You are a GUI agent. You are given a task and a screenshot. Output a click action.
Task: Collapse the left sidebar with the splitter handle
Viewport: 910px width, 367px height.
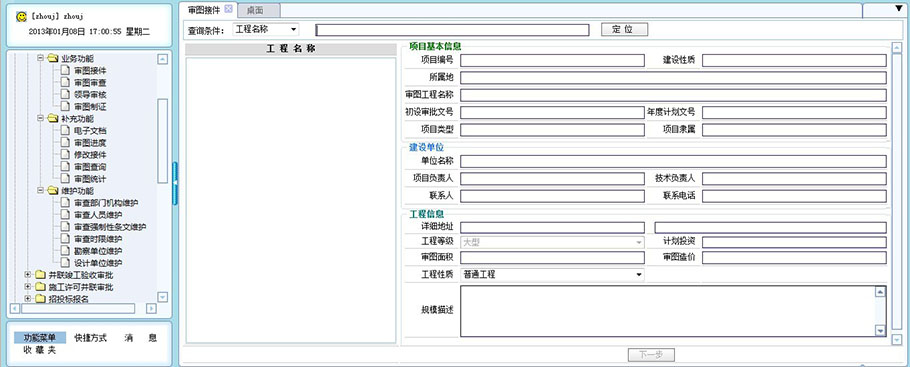tap(175, 184)
